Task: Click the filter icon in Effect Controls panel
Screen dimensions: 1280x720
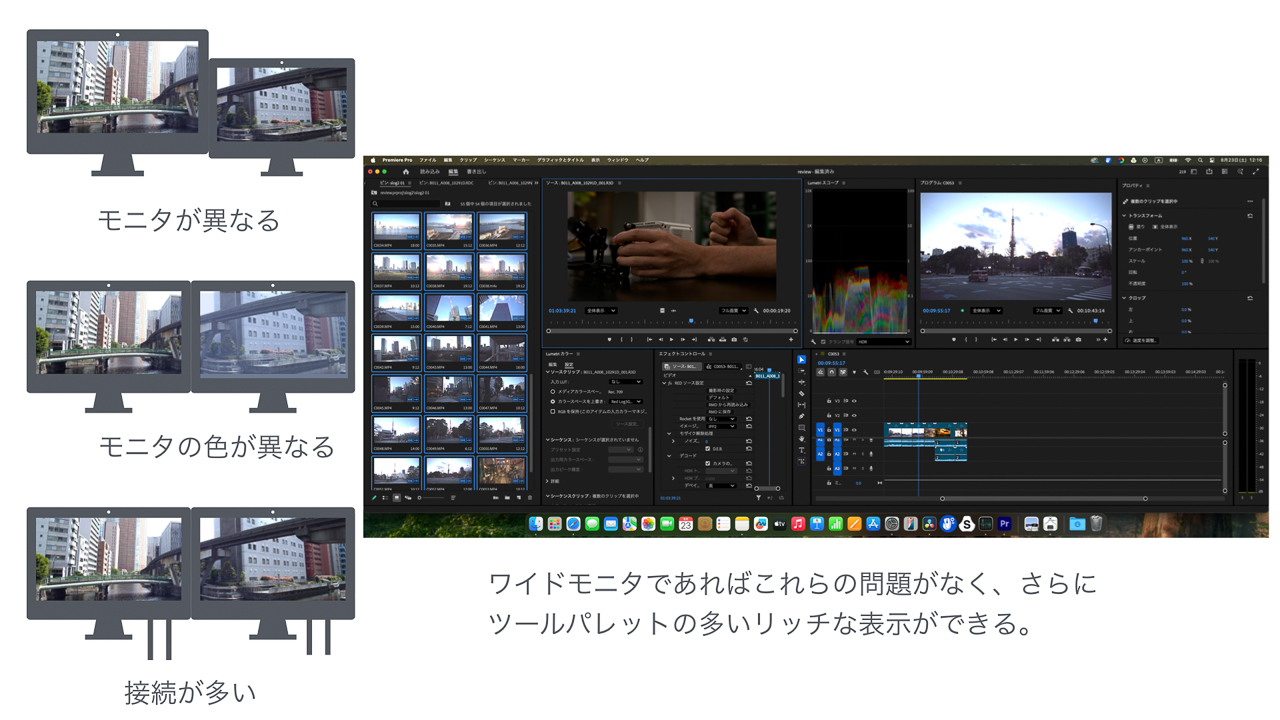Action: pos(758,497)
